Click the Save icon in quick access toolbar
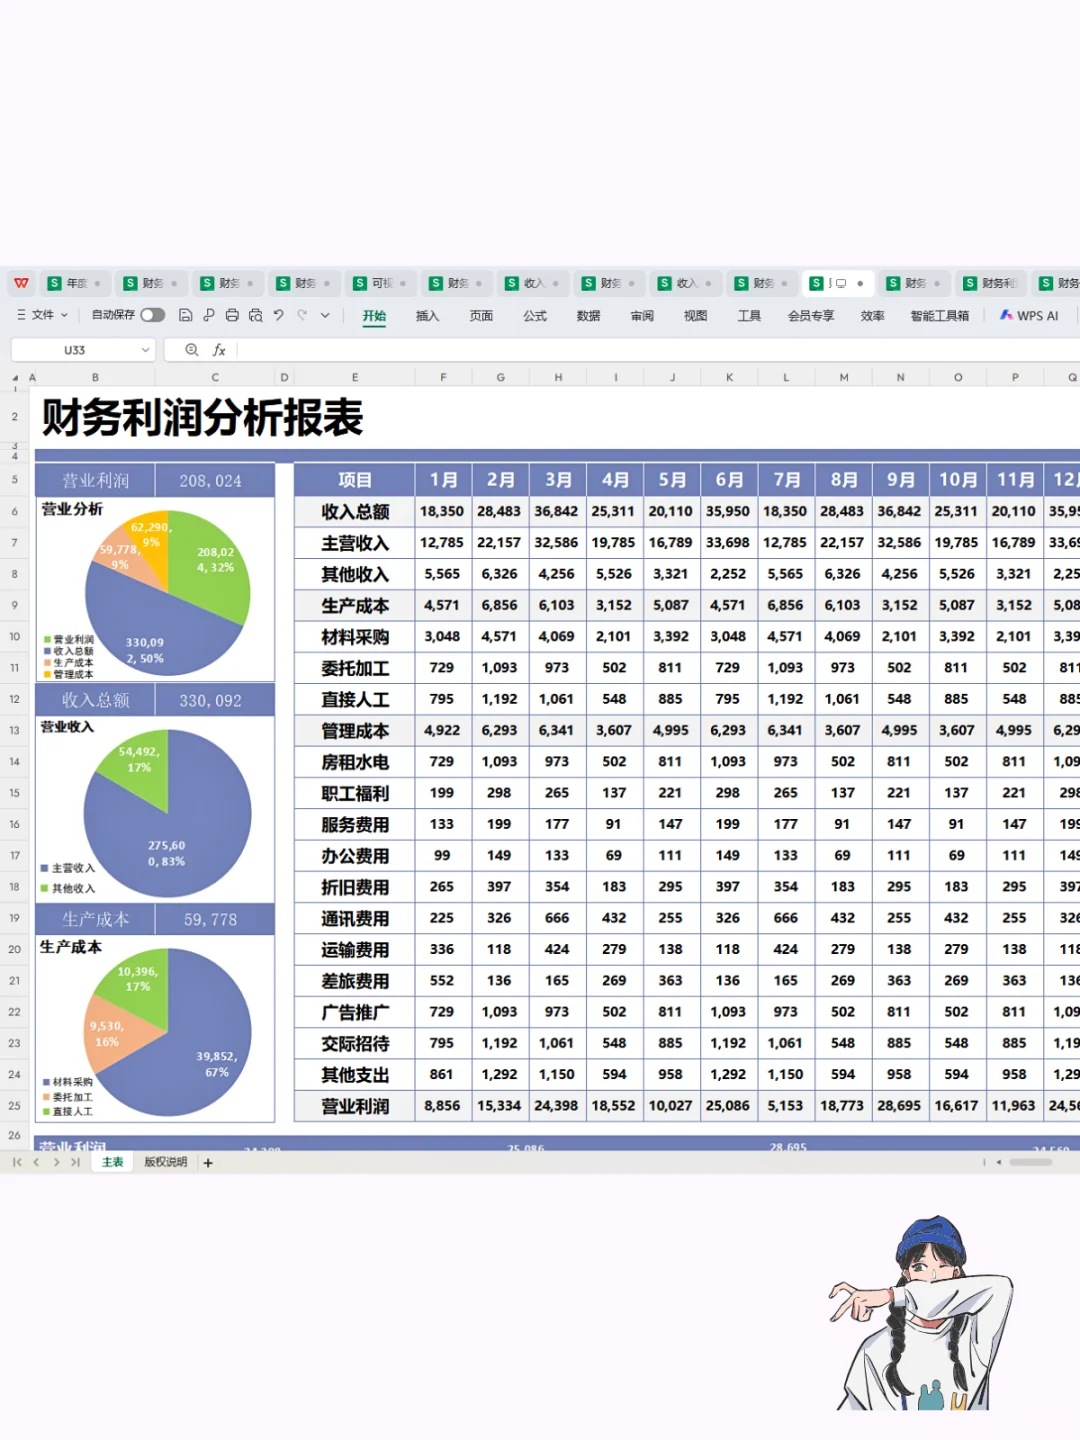The image size is (1080, 1440). (186, 315)
